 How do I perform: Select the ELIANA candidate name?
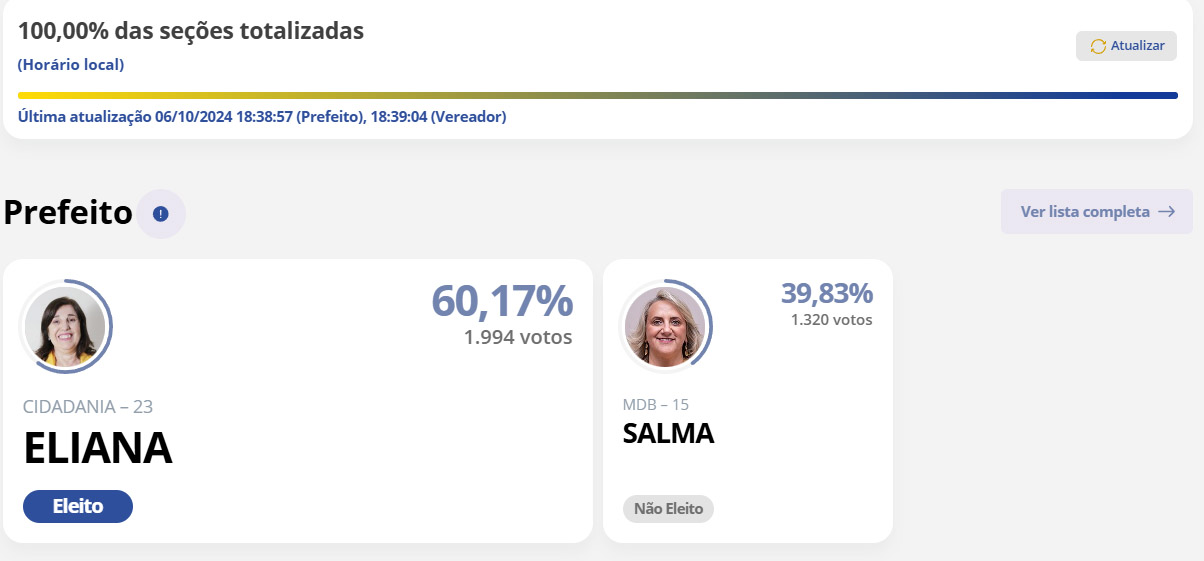98,449
